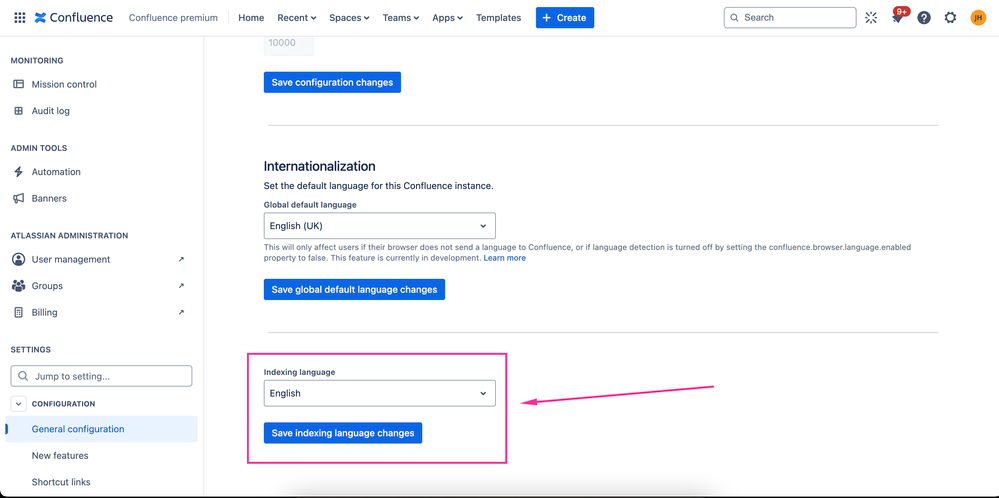This screenshot has width=999, height=498.
Task: Follow the Learn more link
Action: click(x=505, y=258)
